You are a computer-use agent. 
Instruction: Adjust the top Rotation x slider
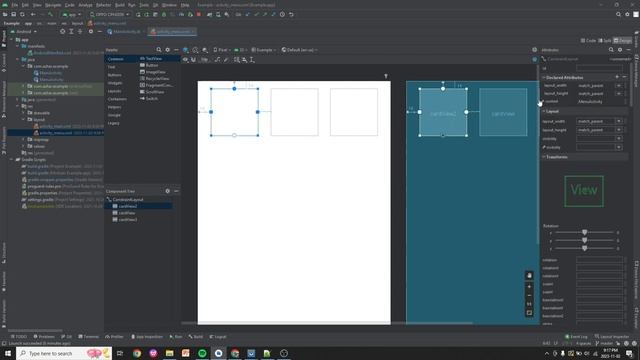click(x=584, y=232)
